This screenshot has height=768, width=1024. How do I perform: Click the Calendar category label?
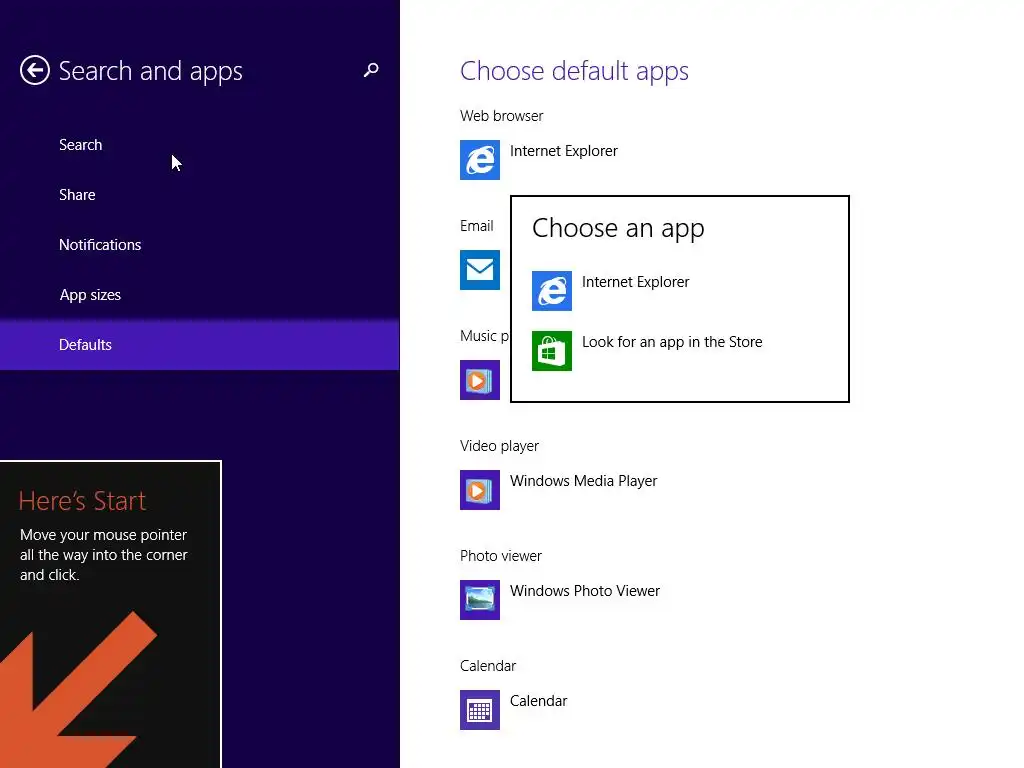[x=488, y=666]
